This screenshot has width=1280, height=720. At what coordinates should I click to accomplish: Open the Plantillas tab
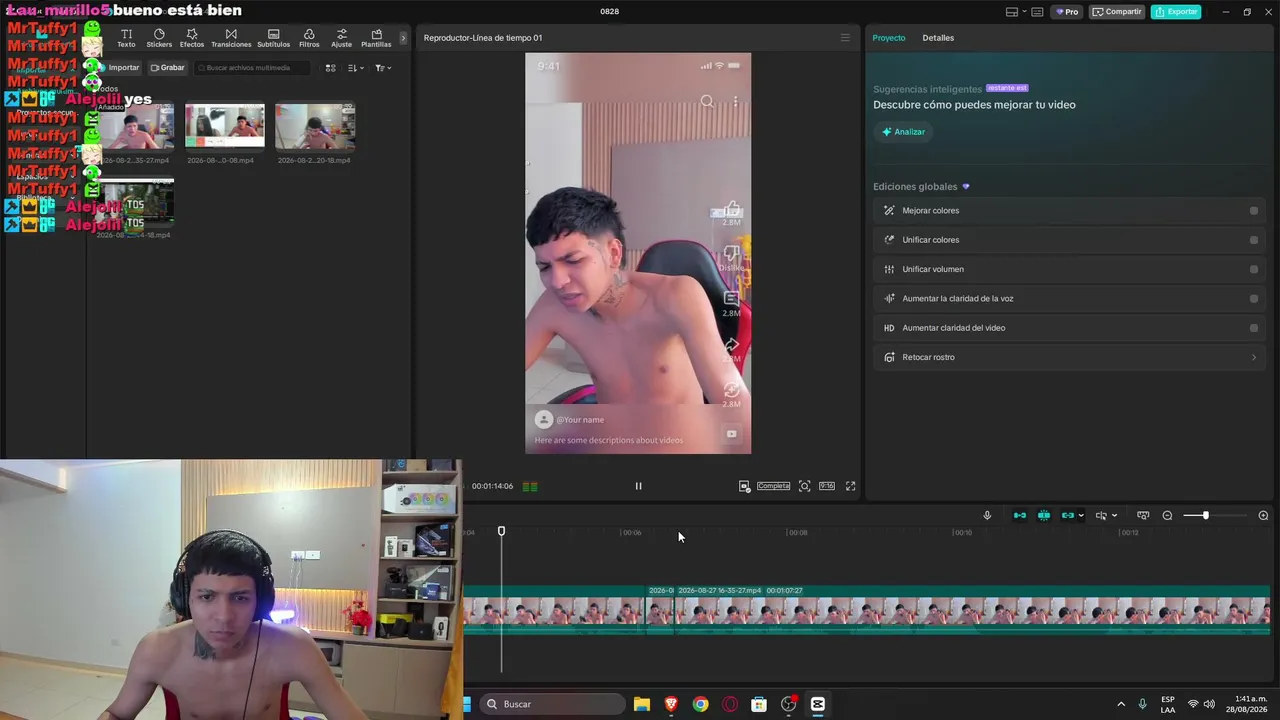tap(376, 38)
